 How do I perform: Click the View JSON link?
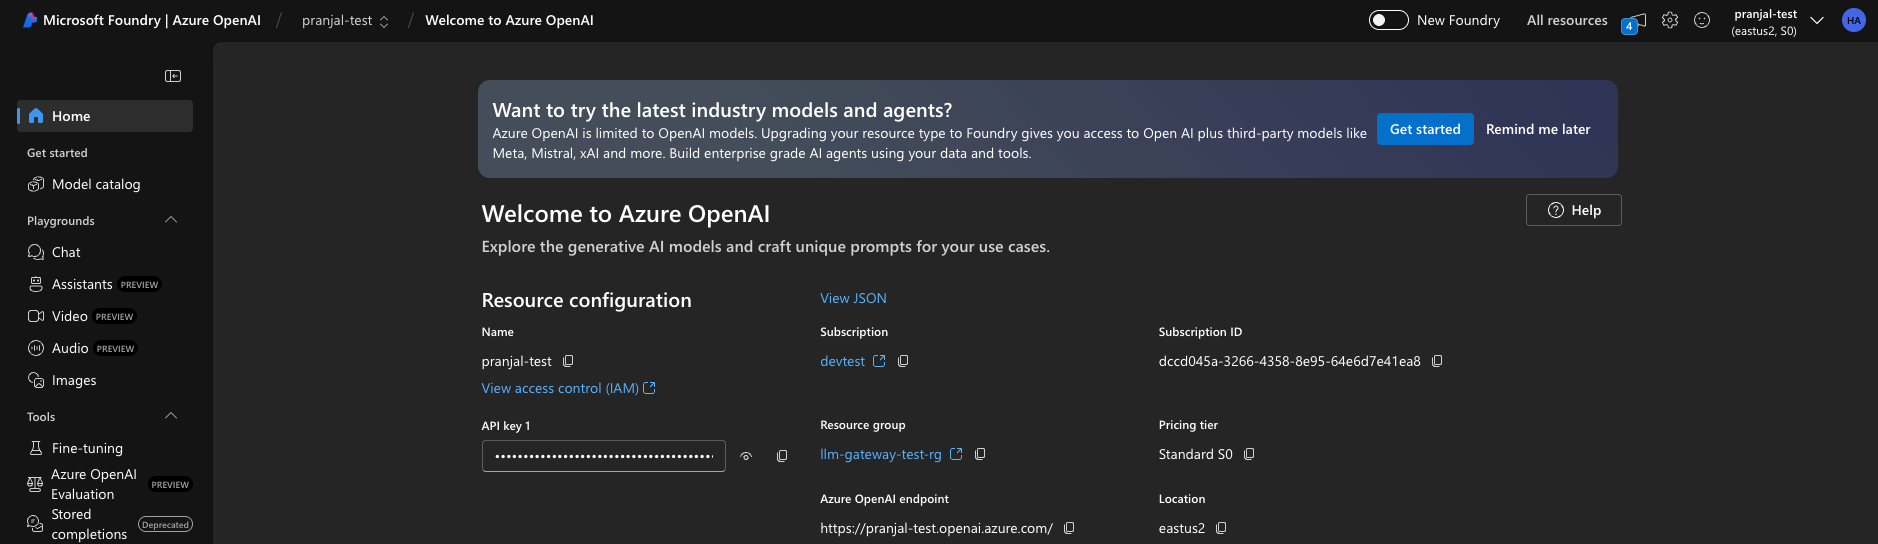click(x=853, y=298)
